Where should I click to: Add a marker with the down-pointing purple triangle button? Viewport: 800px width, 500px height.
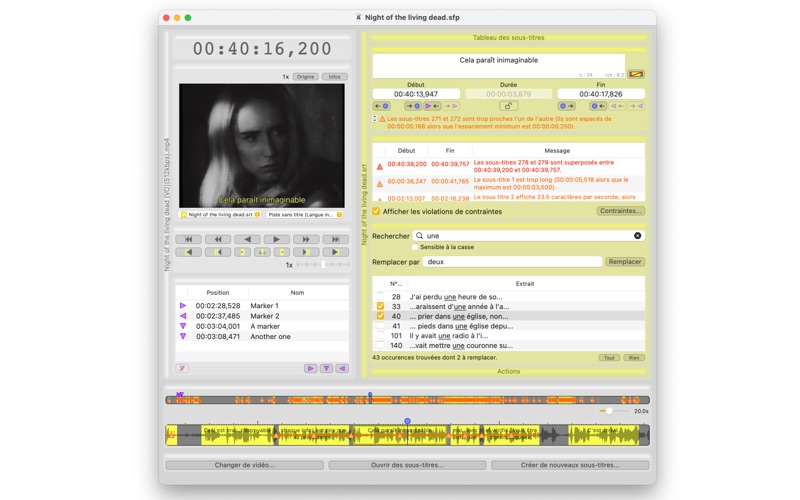click(327, 368)
